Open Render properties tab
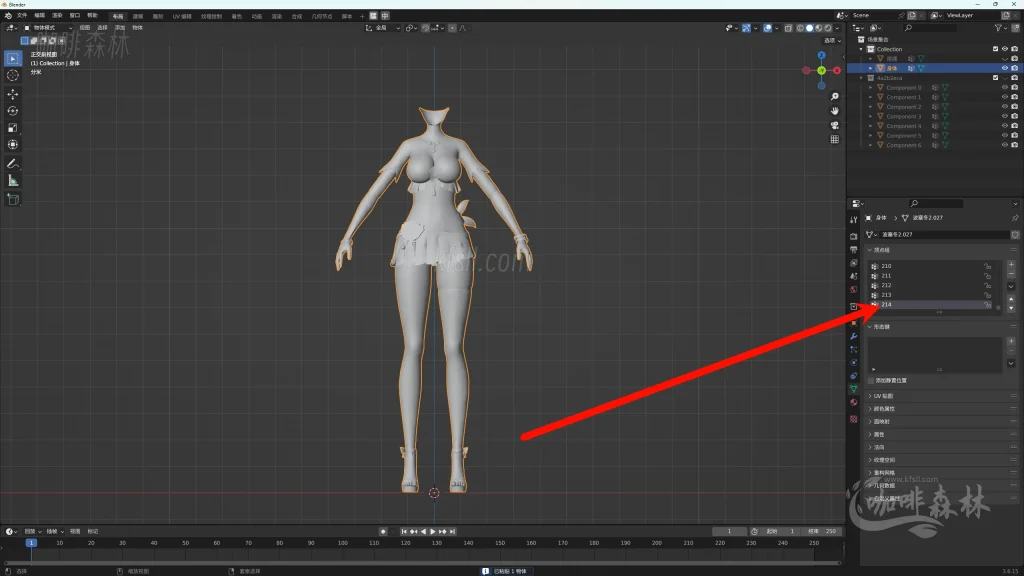Image resolution: width=1024 pixels, height=576 pixels. 854,236
